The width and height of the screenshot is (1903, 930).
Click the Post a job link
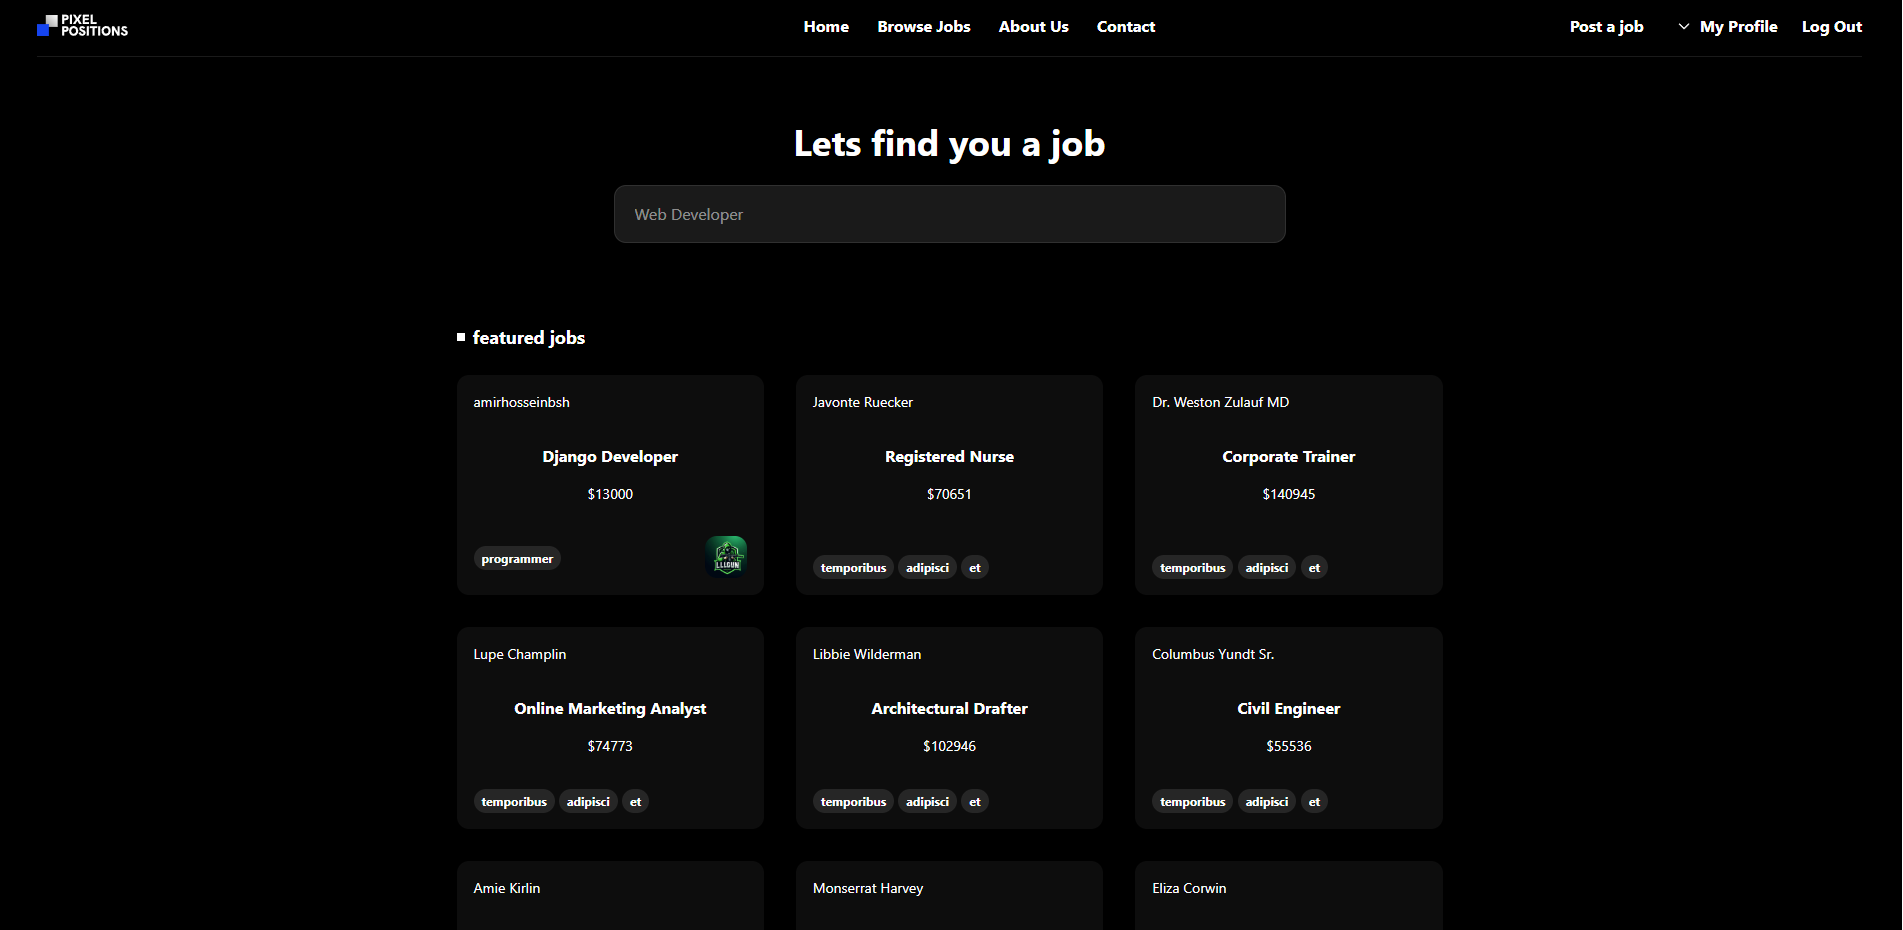(x=1606, y=27)
